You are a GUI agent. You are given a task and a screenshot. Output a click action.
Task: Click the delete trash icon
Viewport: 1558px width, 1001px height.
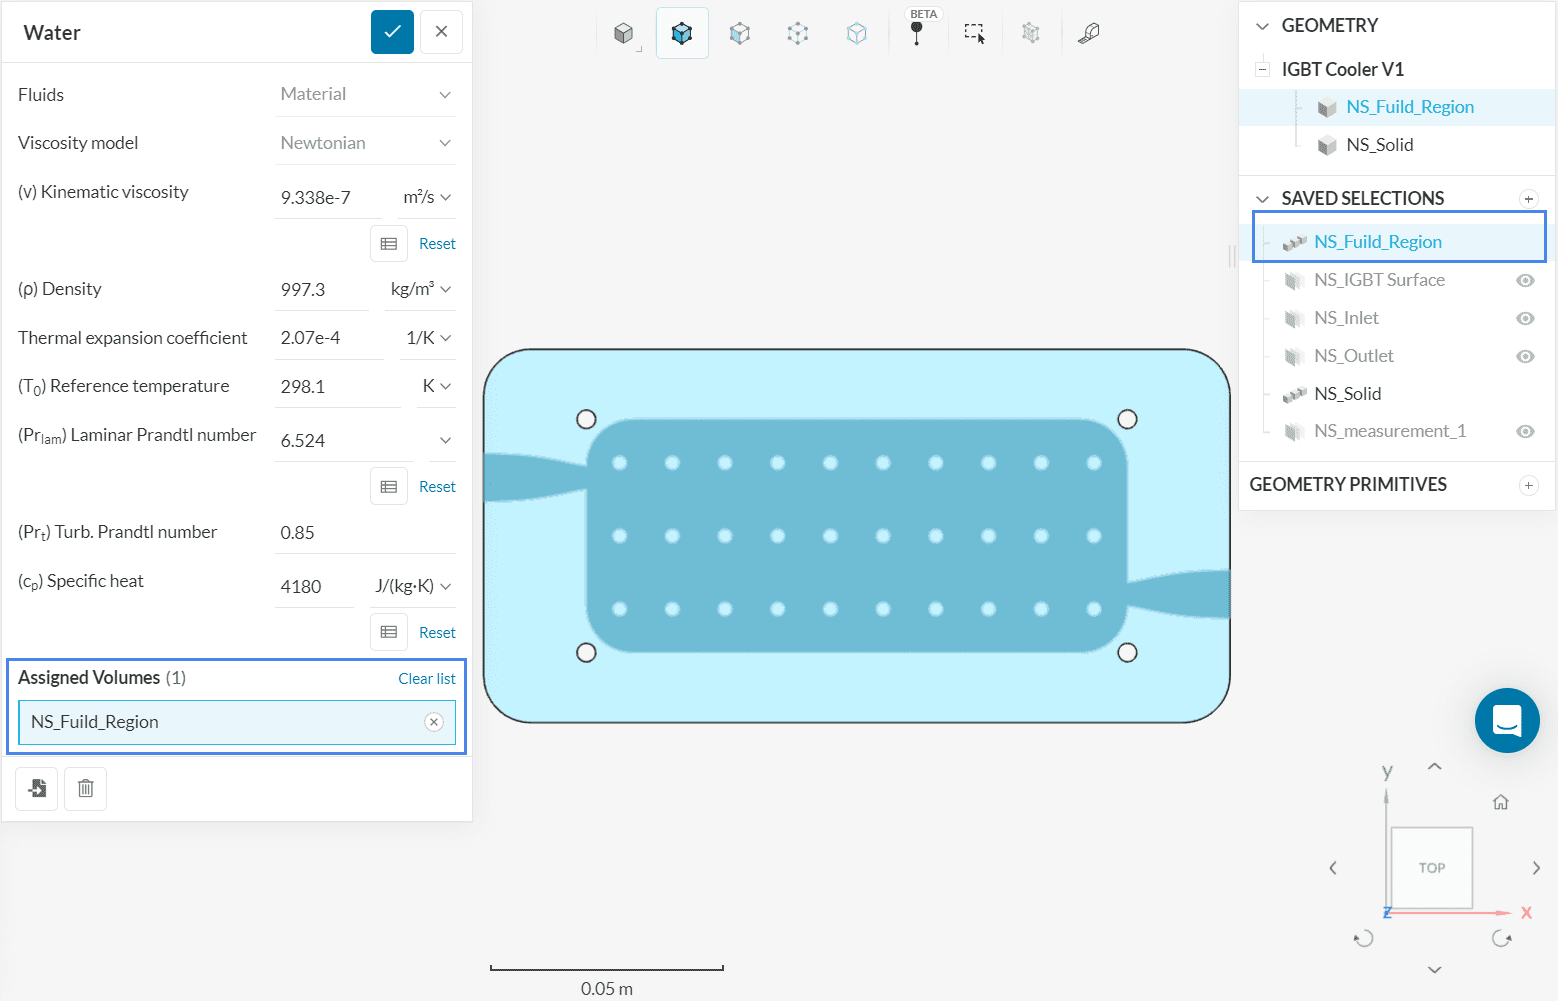[x=86, y=789]
